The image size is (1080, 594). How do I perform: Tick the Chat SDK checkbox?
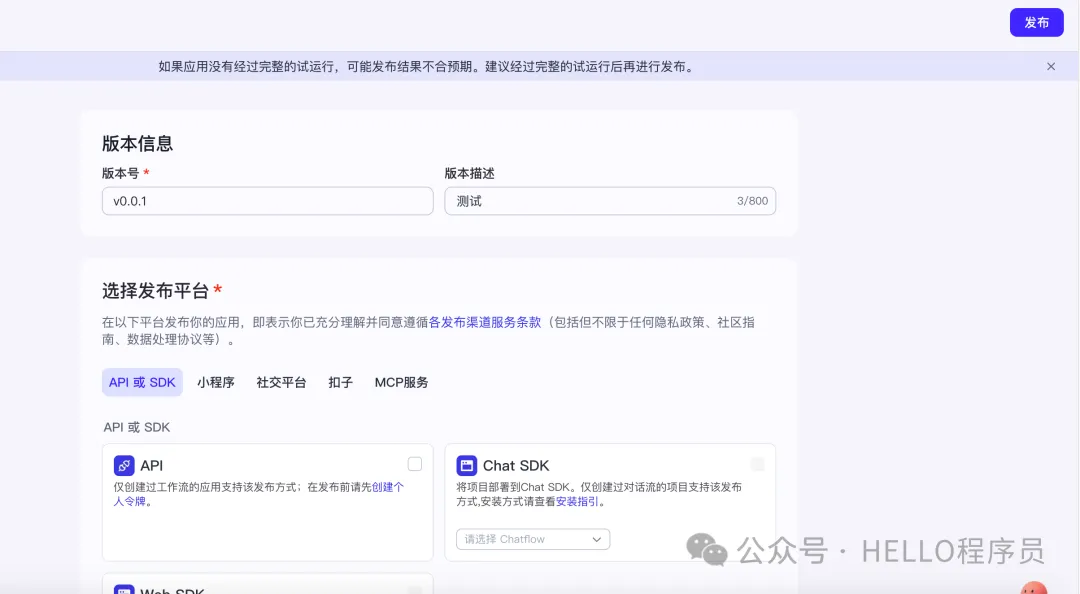[x=758, y=464]
